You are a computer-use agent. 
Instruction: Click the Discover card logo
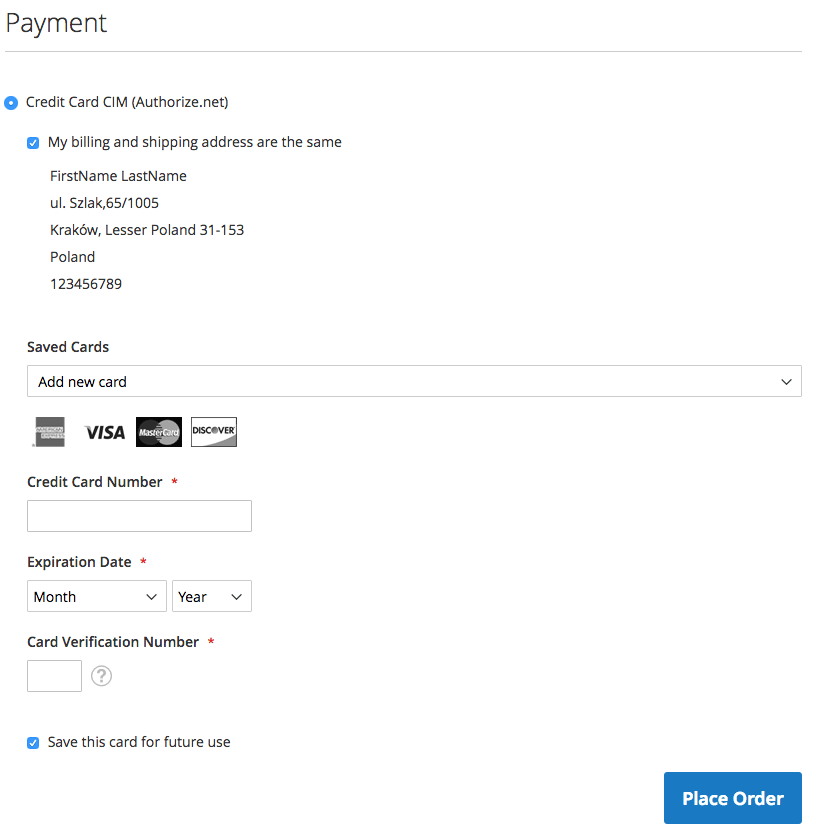(x=214, y=432)
